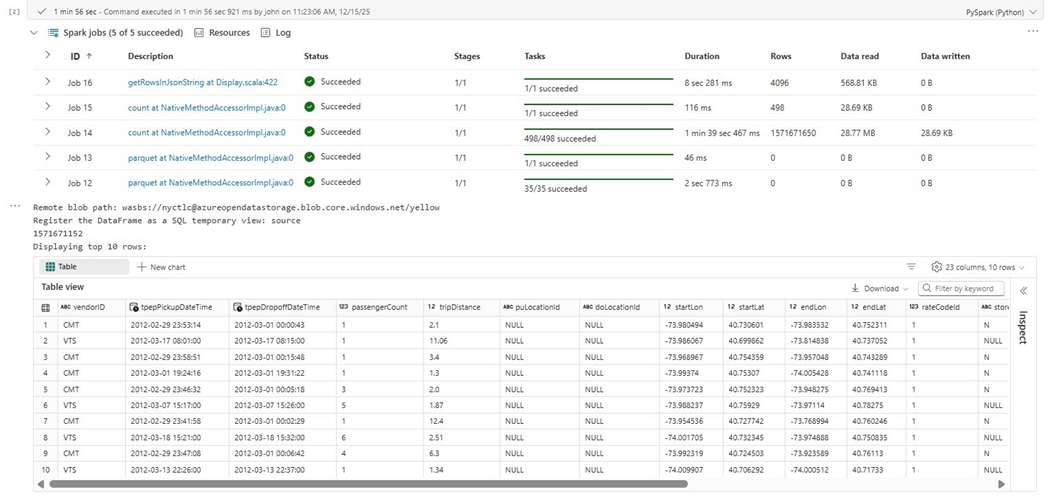Open the Log view for this cell
Image resolution: width=1050 pixels, height=498 pixels.
click(x=275, y=33)
